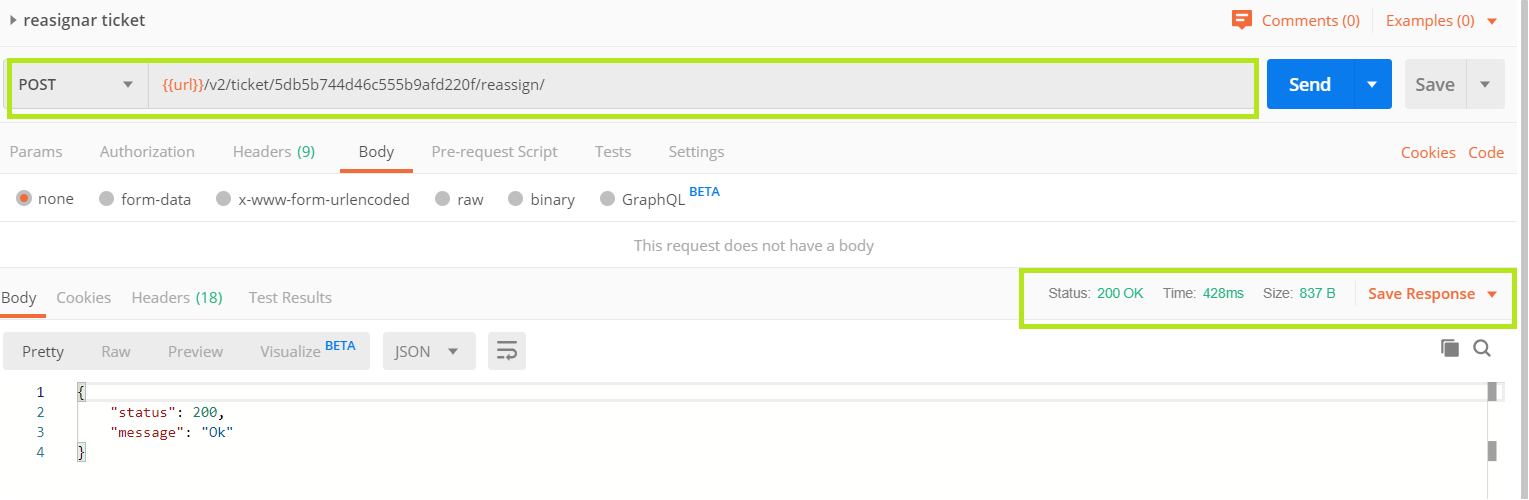The width and height of the screenshot is (1529, 500).
Task: Copy response with the copy icon
Action: click(x=1450, y=348)
